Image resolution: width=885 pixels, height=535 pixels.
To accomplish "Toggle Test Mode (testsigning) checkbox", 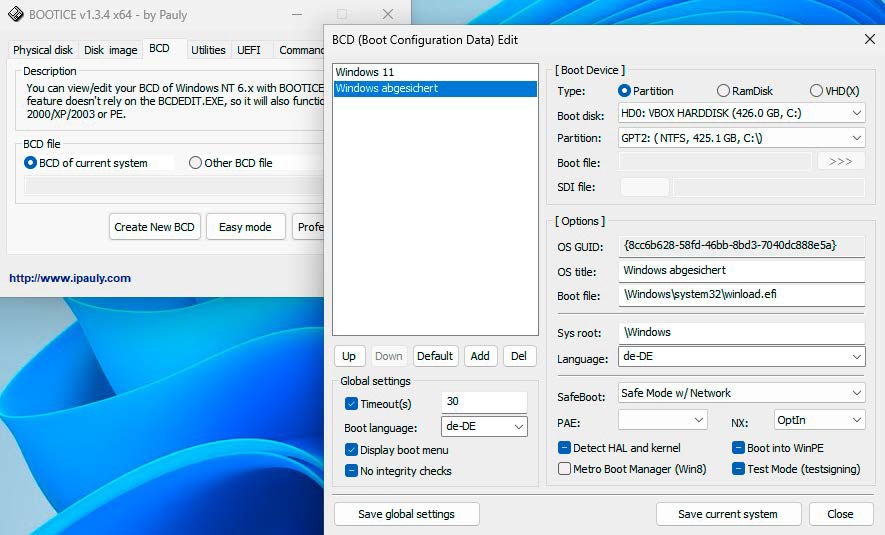I will [x=738, y=469].
